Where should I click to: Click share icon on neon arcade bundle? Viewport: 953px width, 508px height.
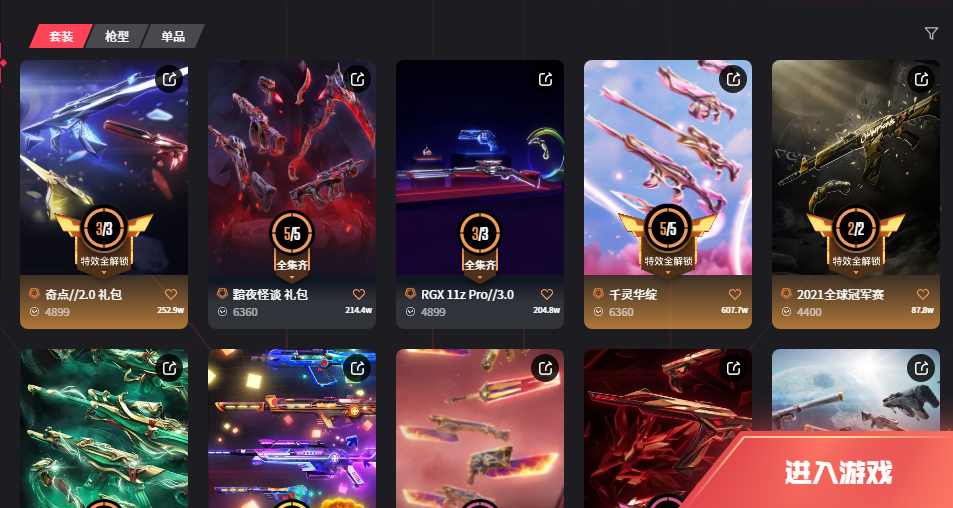click(357, 368)
